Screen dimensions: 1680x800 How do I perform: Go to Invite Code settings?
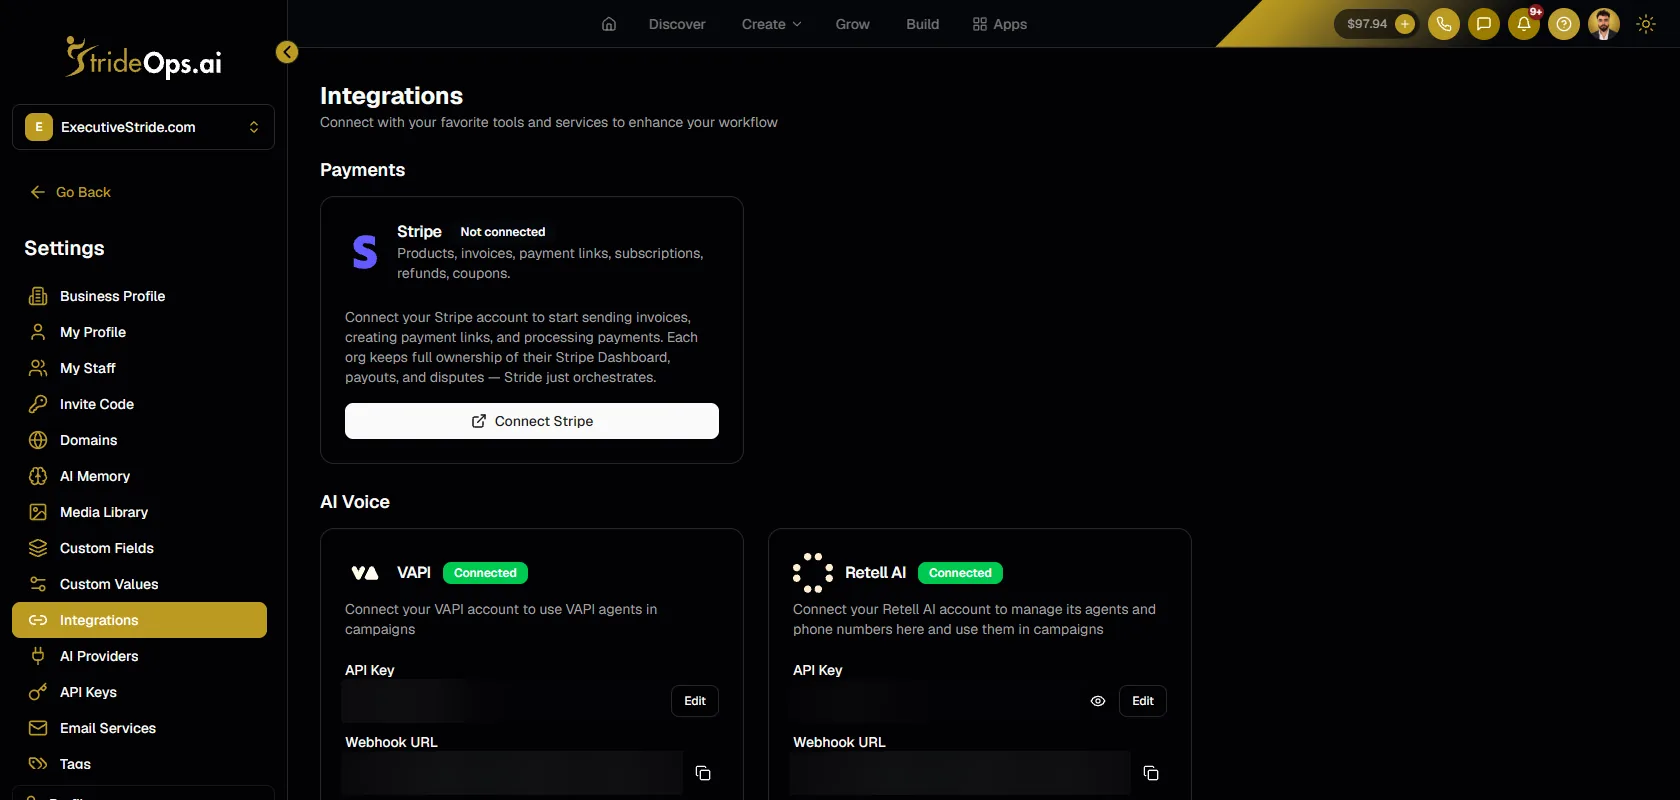coord(139,404)
